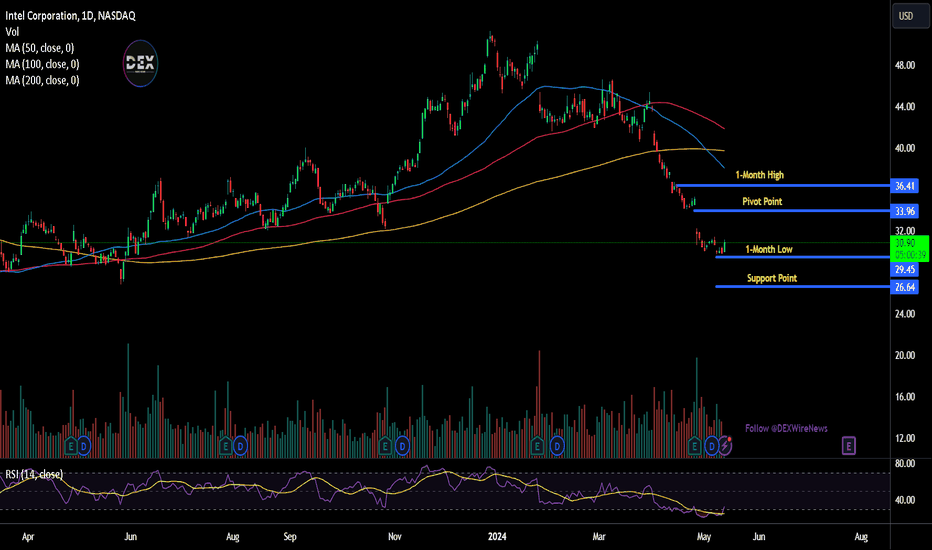Screen dimensions: 932x550
Task: Click the 29.45 price line label
Action: pyautogui.click(x=905, y=269)
